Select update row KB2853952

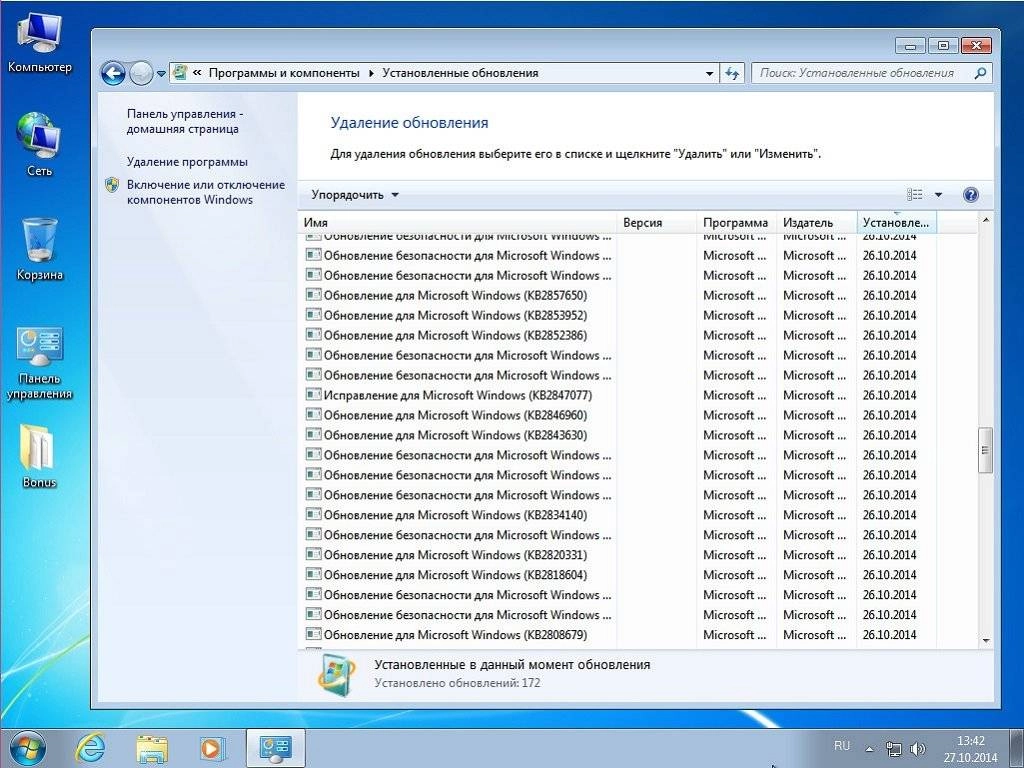pyautogui.click(x=620, y=315)
